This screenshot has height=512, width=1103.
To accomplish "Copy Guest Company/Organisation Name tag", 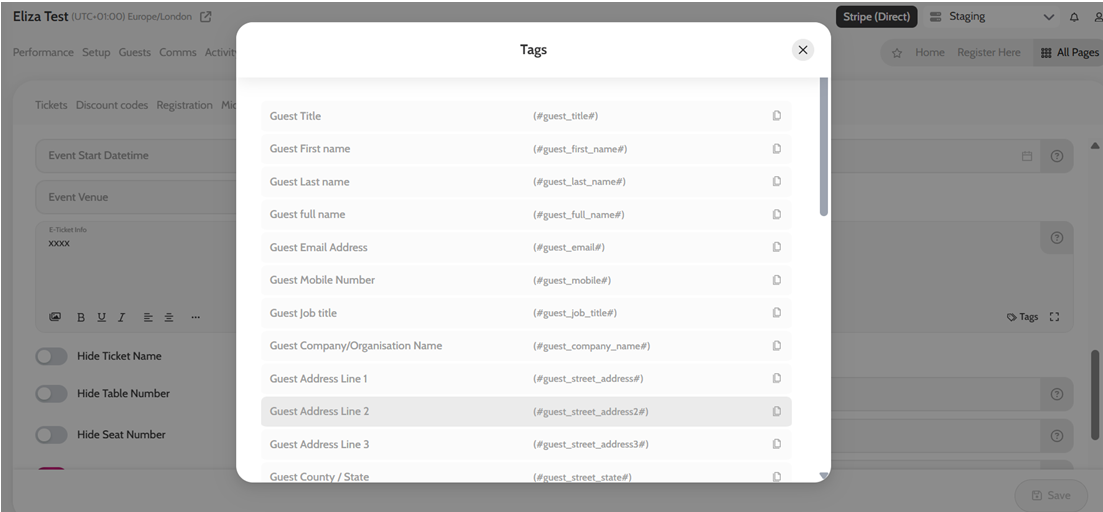I will [776, 346].
